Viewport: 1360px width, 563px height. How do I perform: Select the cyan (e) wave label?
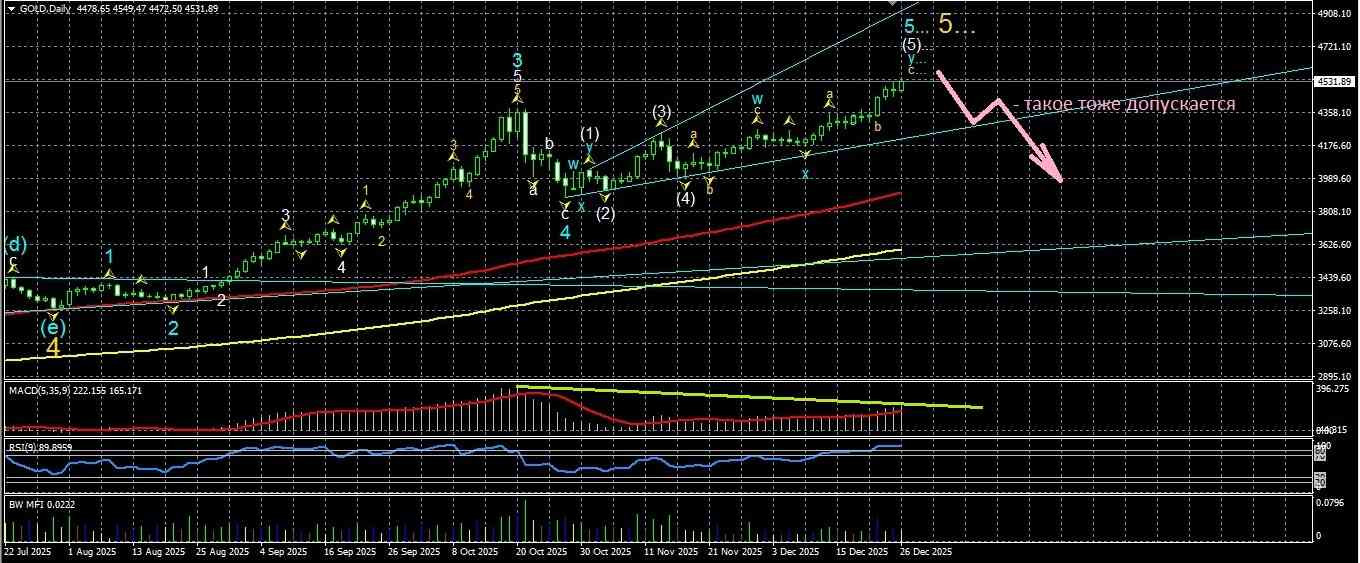[53, 327]
